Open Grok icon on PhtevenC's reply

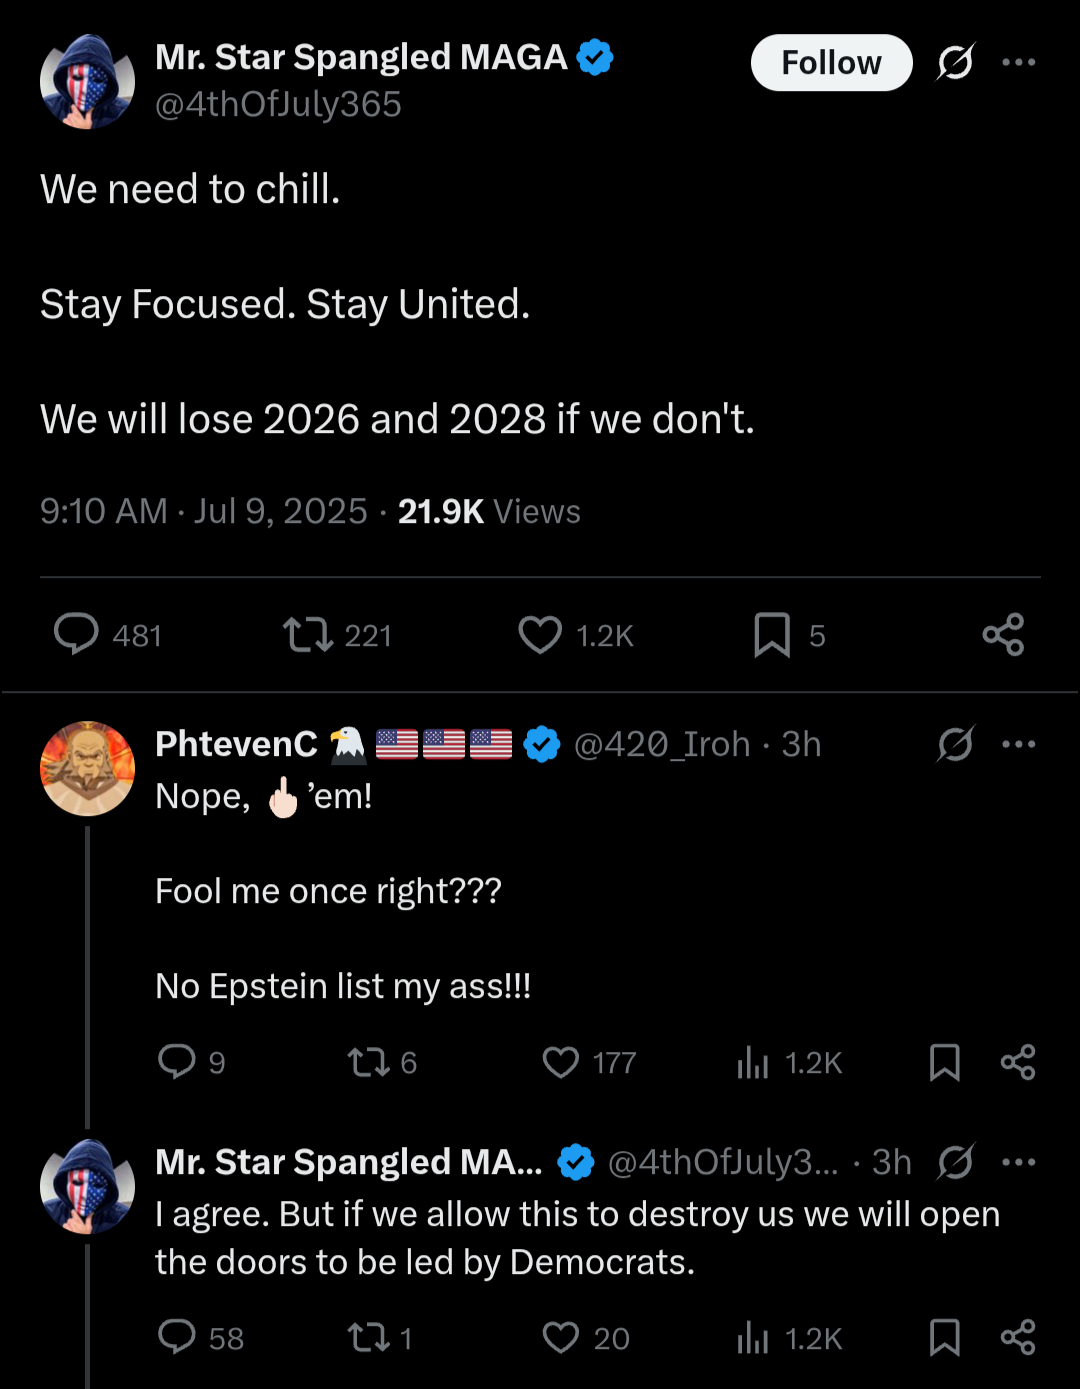[x=955, y=744]
